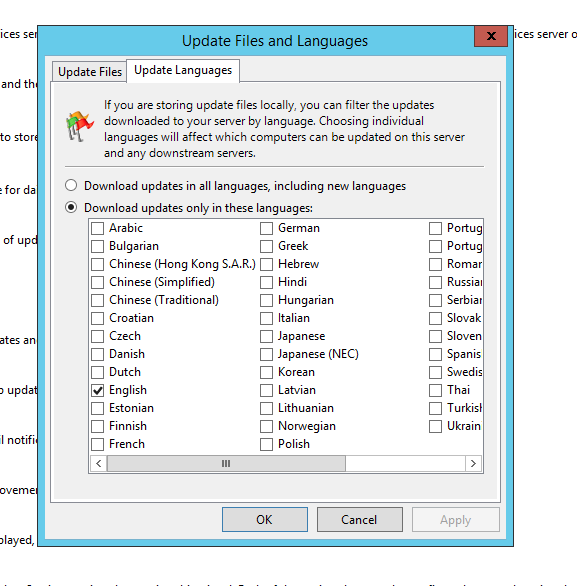Click the Apply button
This screenshot has height=586, width=577.
(456, 519)
